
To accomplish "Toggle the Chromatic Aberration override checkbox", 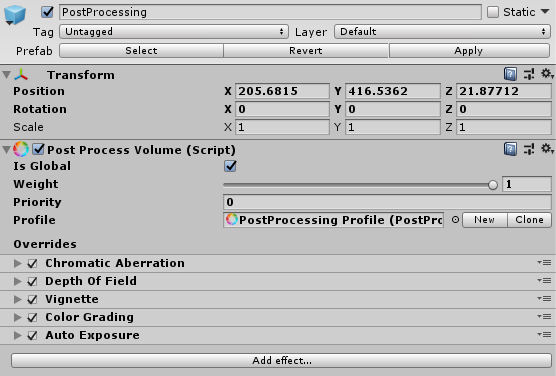I will pyautogui.click(x=32, y=263).
